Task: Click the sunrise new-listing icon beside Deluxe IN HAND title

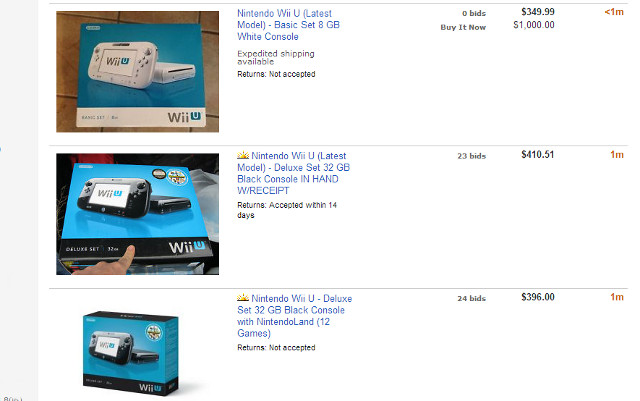Action: click(243, 156)
